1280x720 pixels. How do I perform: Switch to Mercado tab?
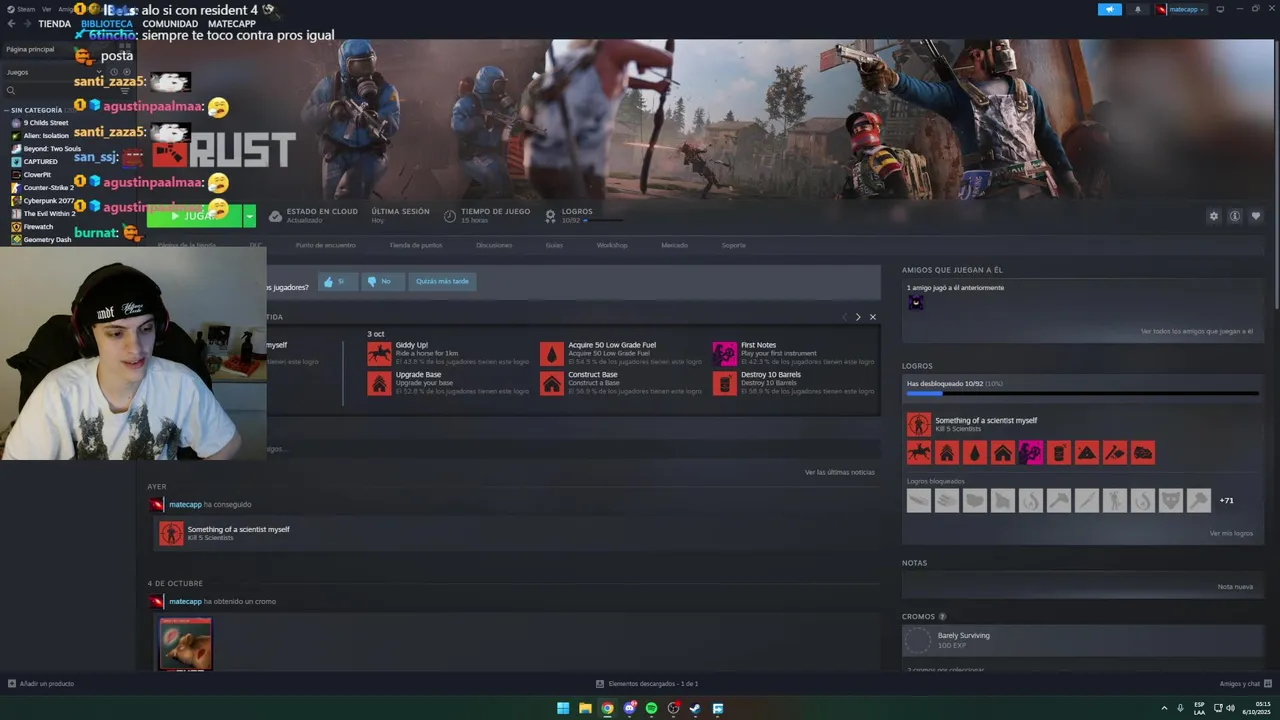click(674, 245)
